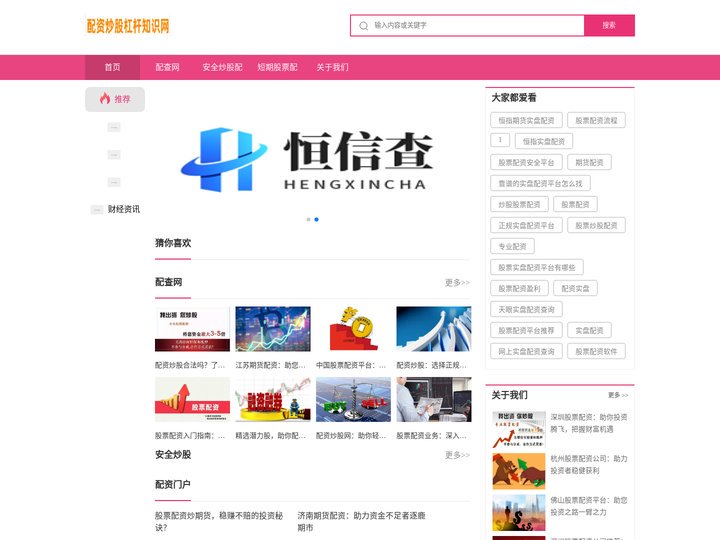The width and height of the screenshot is (720, 540).
Task: Select the 推荐 sidebar button
Action: 115,99
